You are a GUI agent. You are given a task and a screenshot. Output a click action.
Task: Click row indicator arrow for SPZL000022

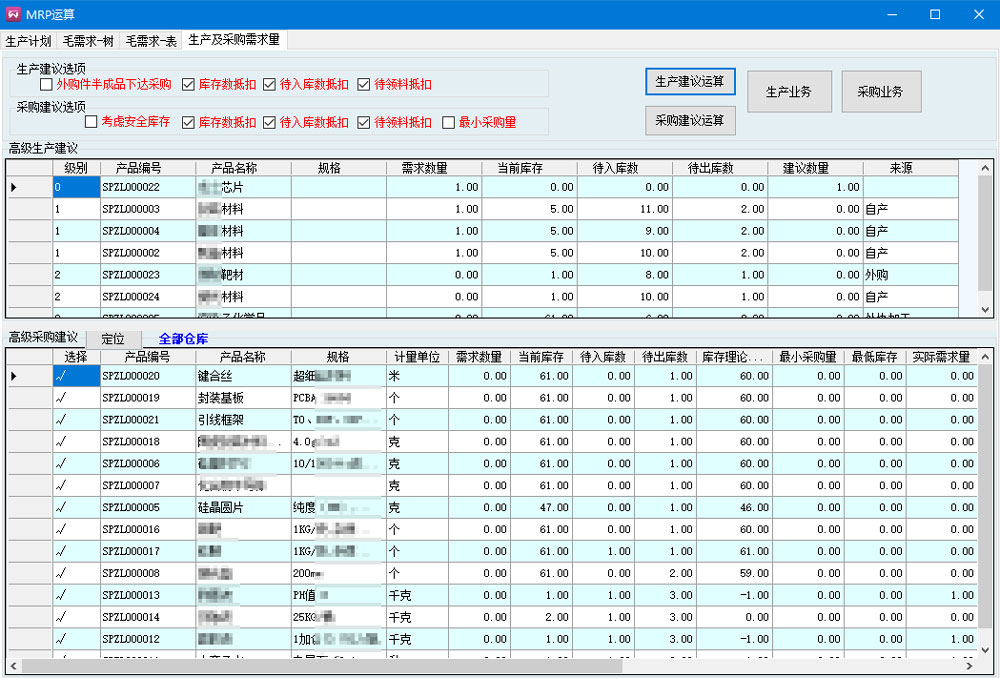pyautogui.click(x=14, y=187)
